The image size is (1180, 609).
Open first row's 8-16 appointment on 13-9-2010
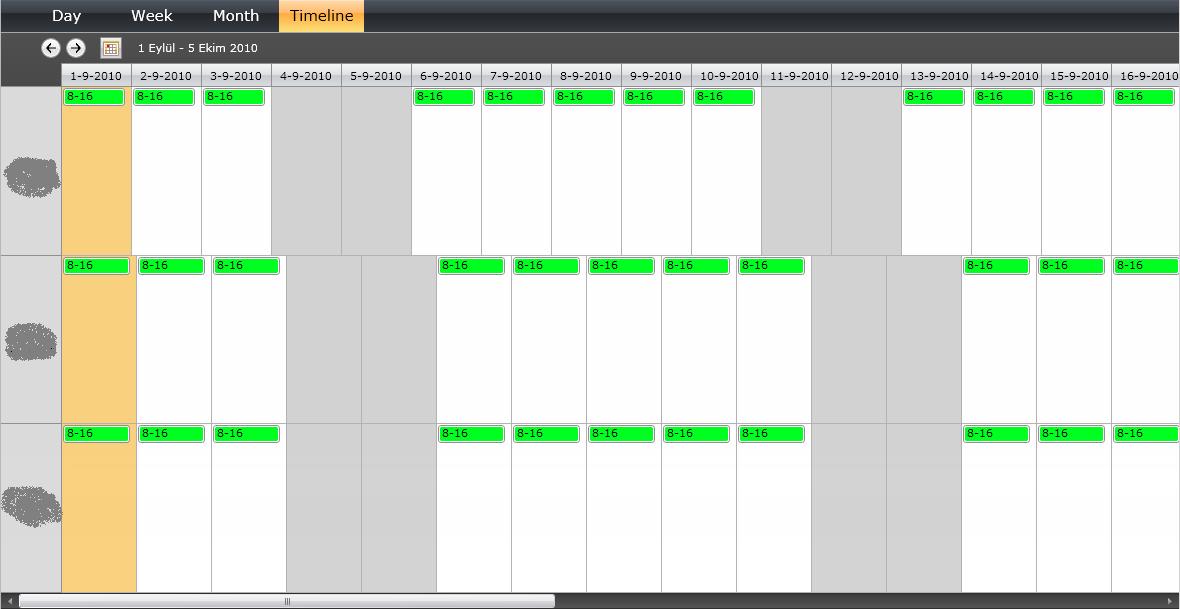[934, 97]
